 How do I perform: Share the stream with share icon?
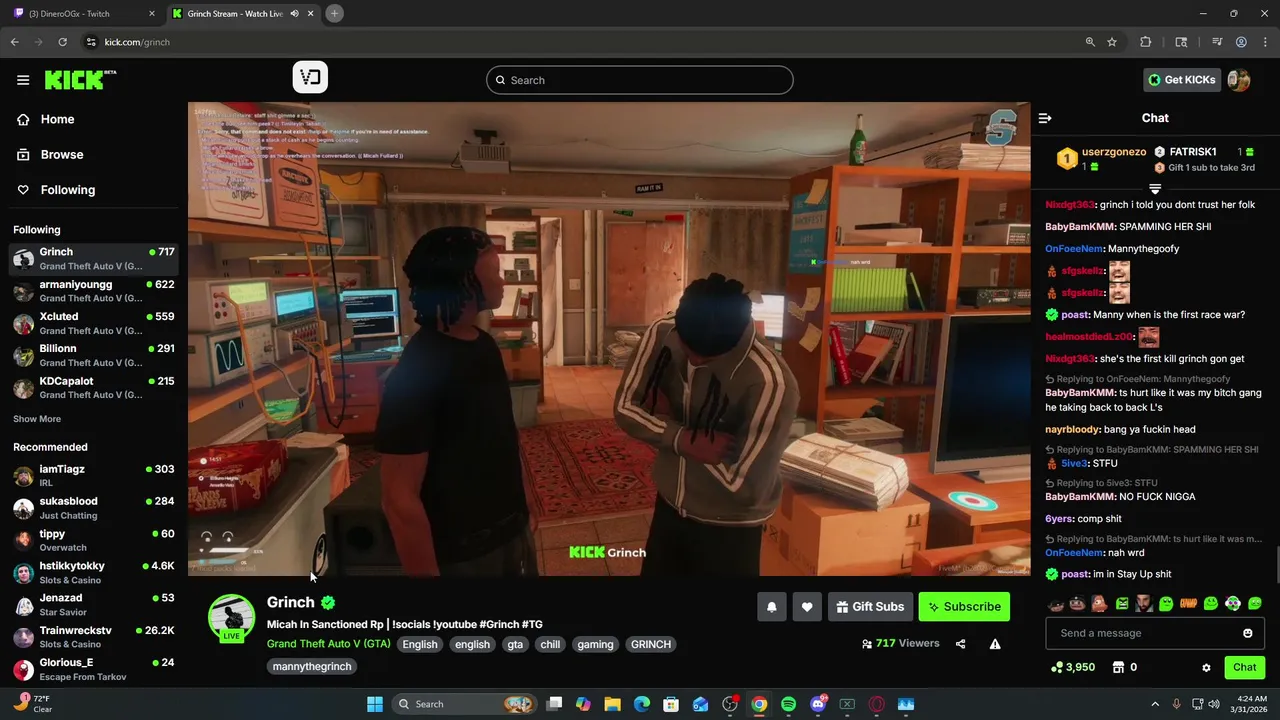click(961, 644)
